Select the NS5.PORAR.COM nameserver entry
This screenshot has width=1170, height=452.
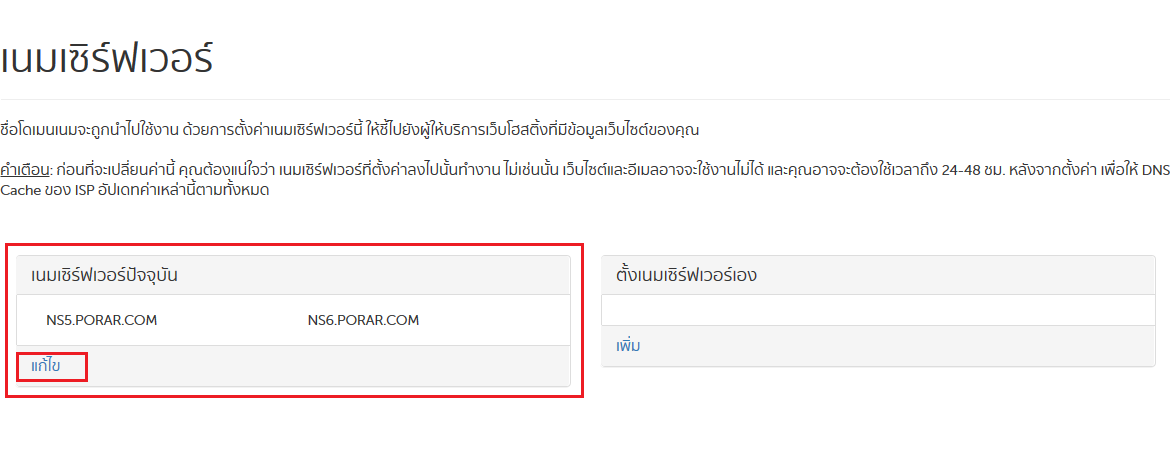tap(102, 321)
